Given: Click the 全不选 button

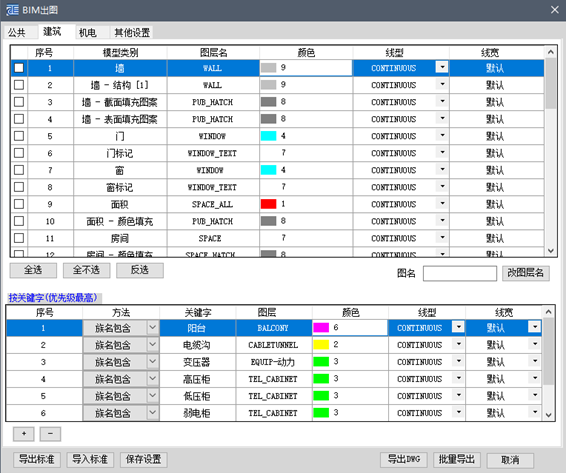Looking at the screenshot, I should click(x=87, y=270).
